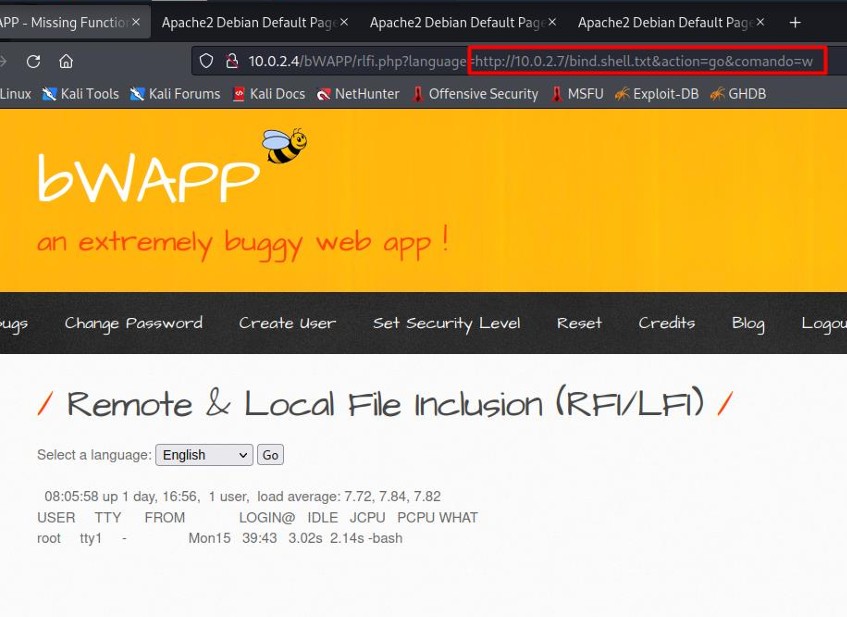Click the Go button

coord(270,455)
